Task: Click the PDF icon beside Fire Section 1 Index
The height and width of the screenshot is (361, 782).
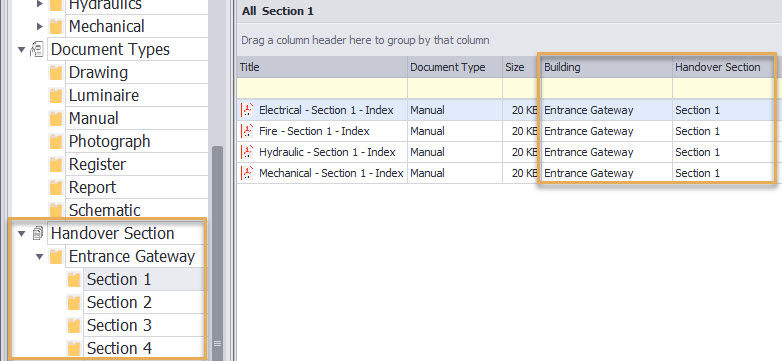Action: 247,131
